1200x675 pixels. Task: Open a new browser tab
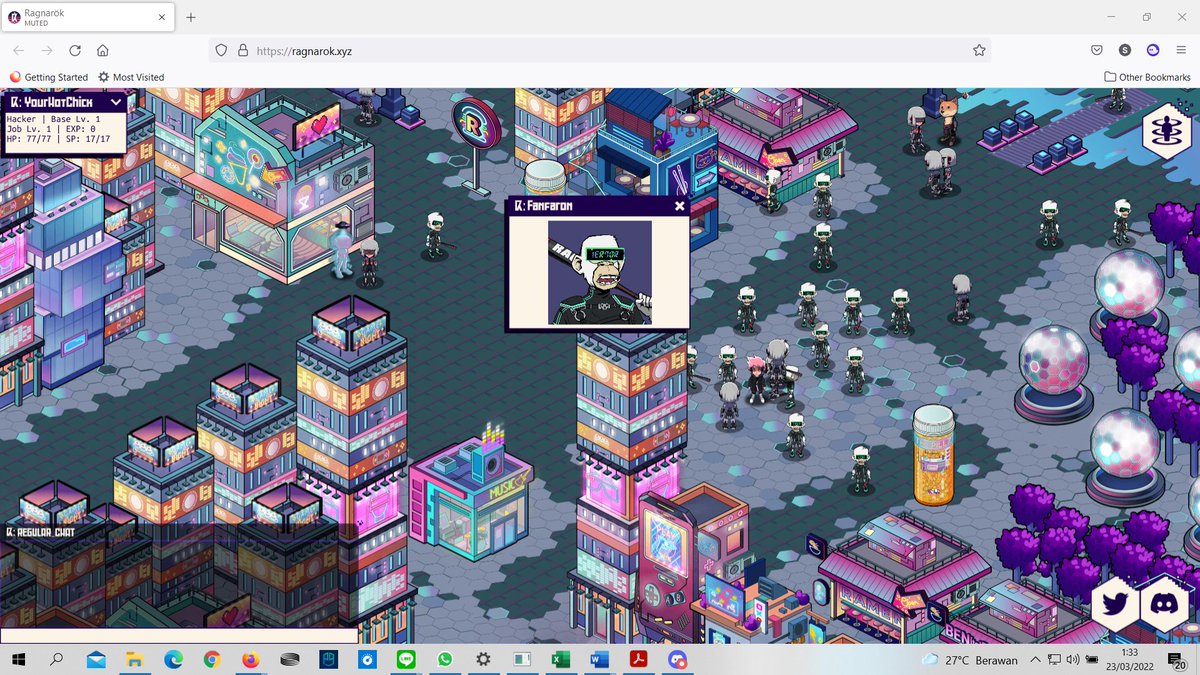coord(191,17)
